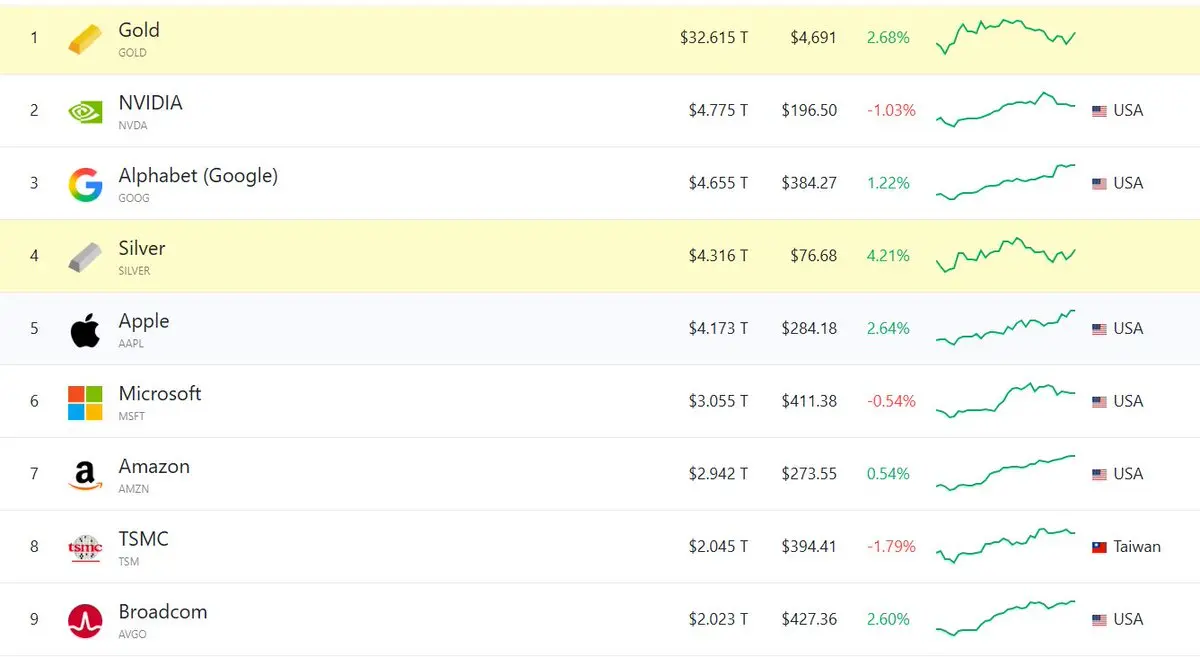Click the Apple price sparkline chart
This screenshot has height=657, width=1200.
(1006, 327)
